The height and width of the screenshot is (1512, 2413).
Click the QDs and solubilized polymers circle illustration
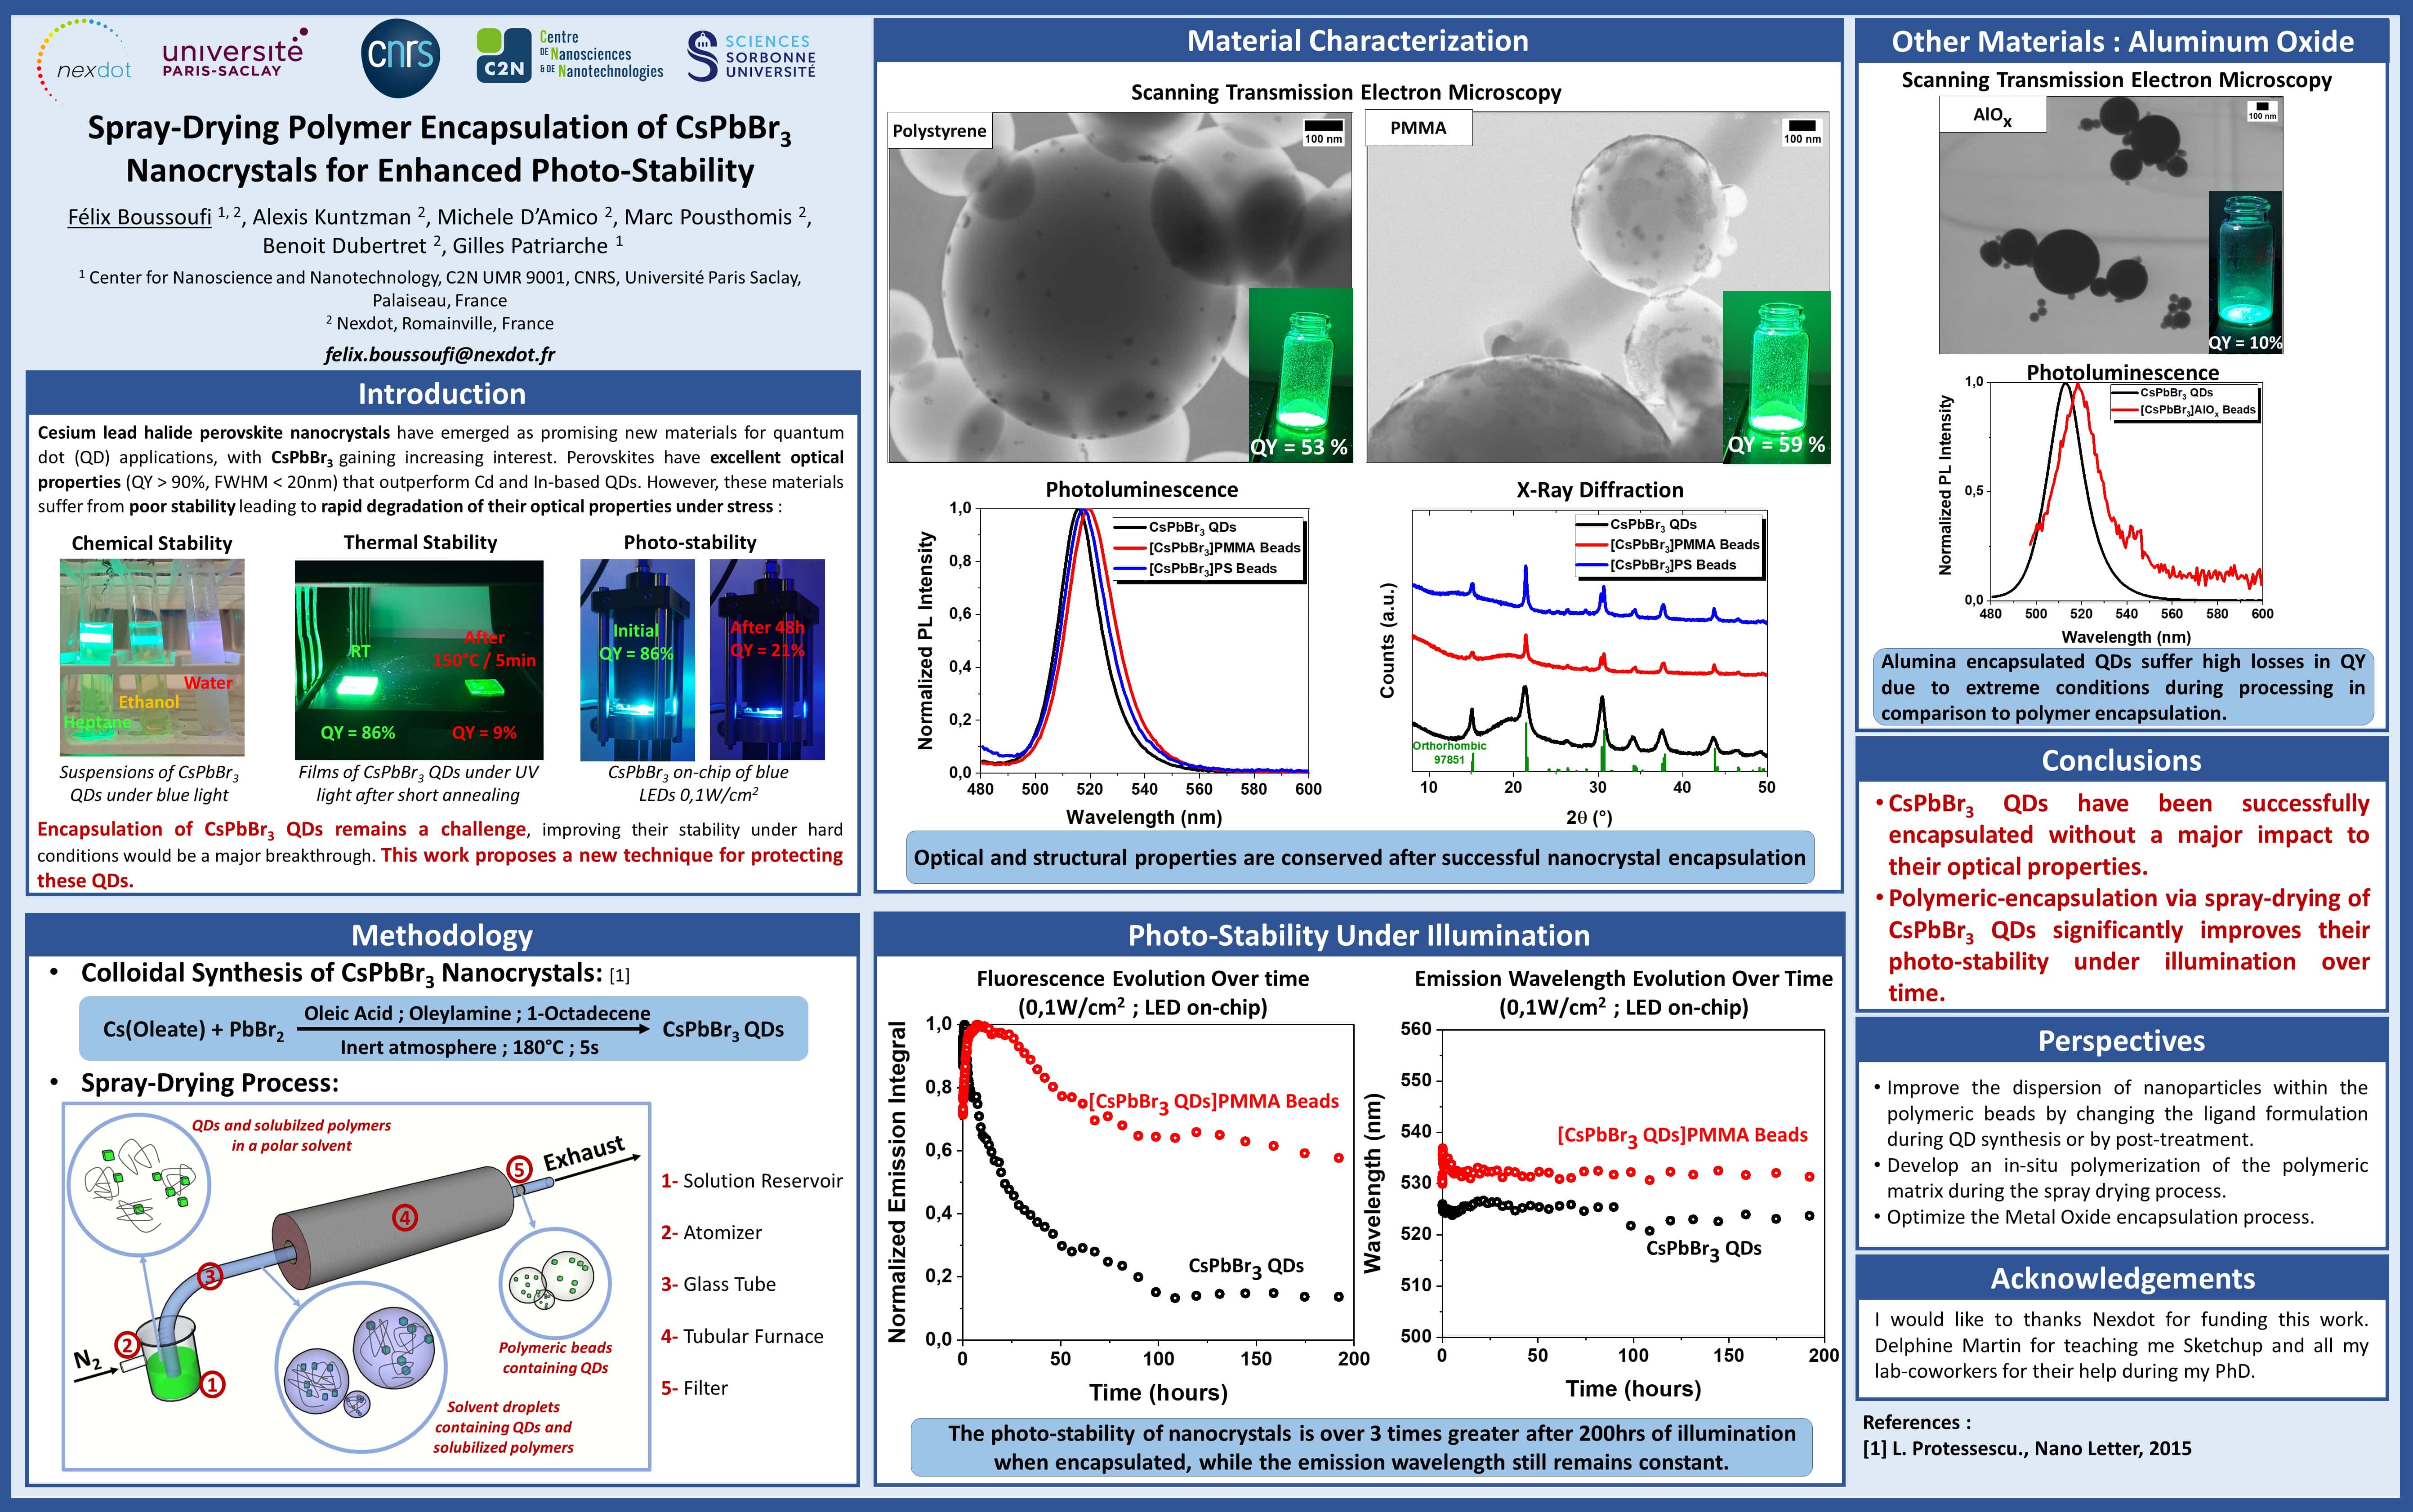(x=139, y=1184)
